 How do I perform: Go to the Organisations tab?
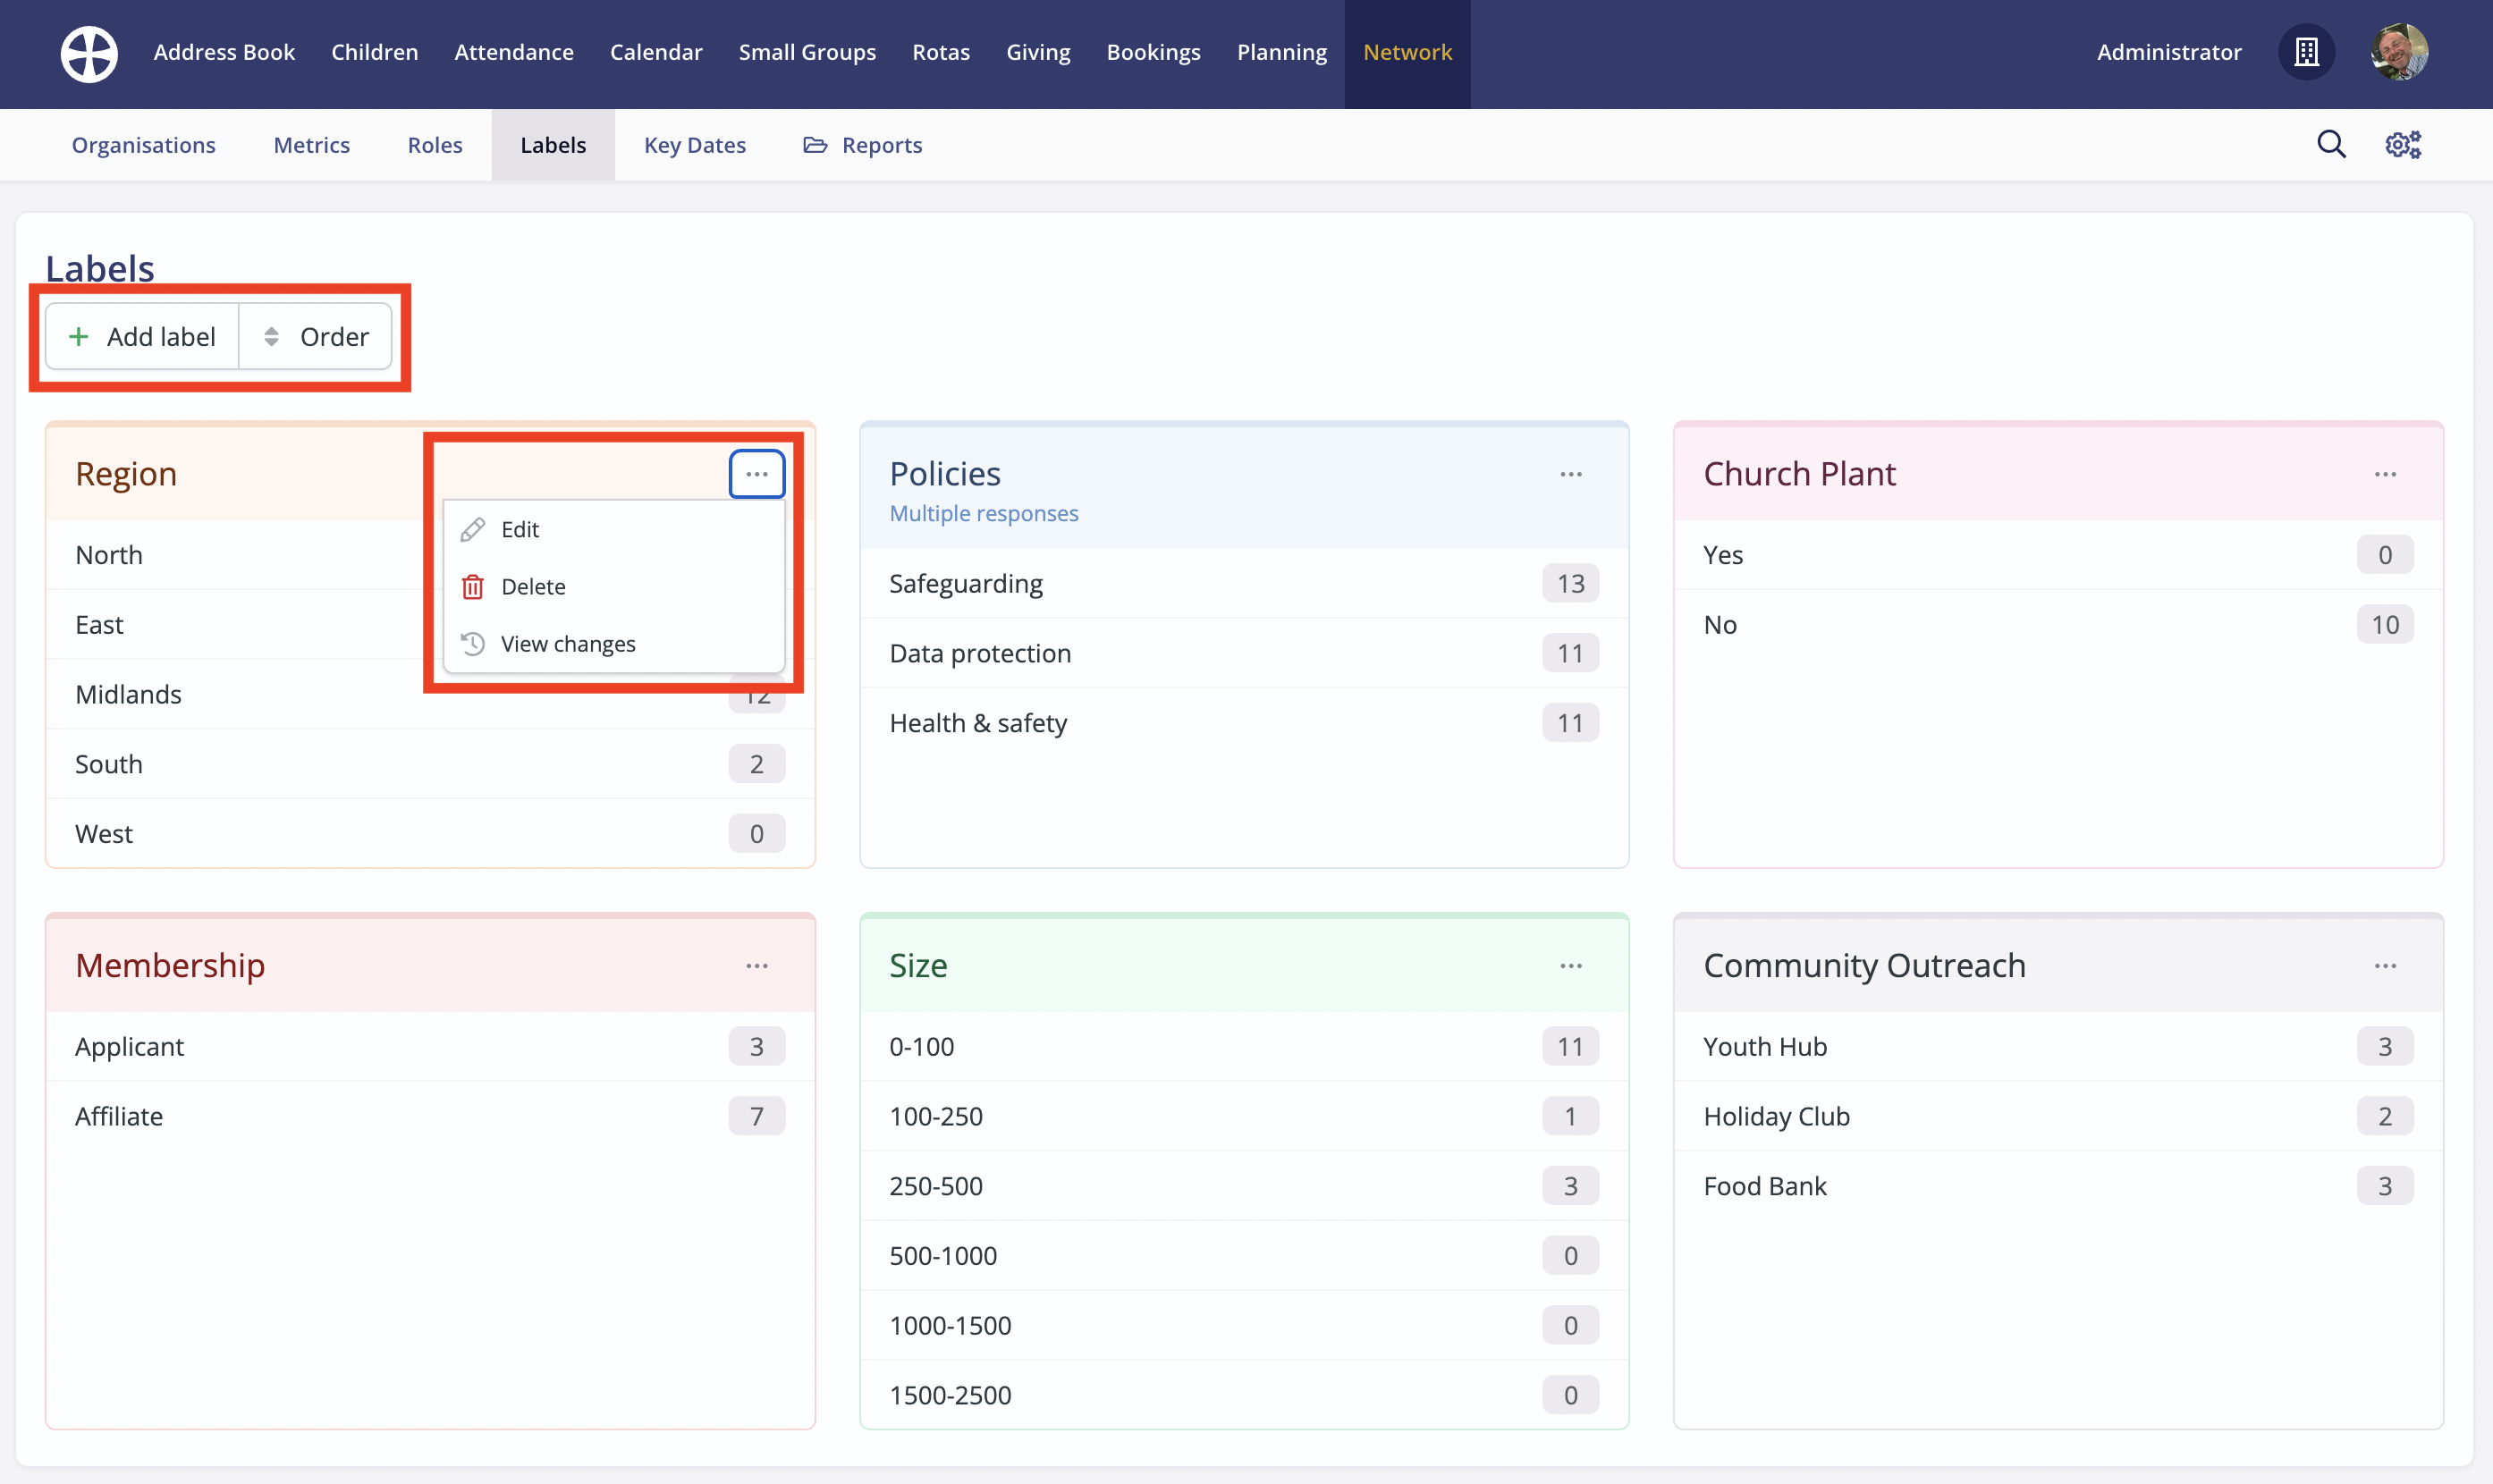point(143,146)
